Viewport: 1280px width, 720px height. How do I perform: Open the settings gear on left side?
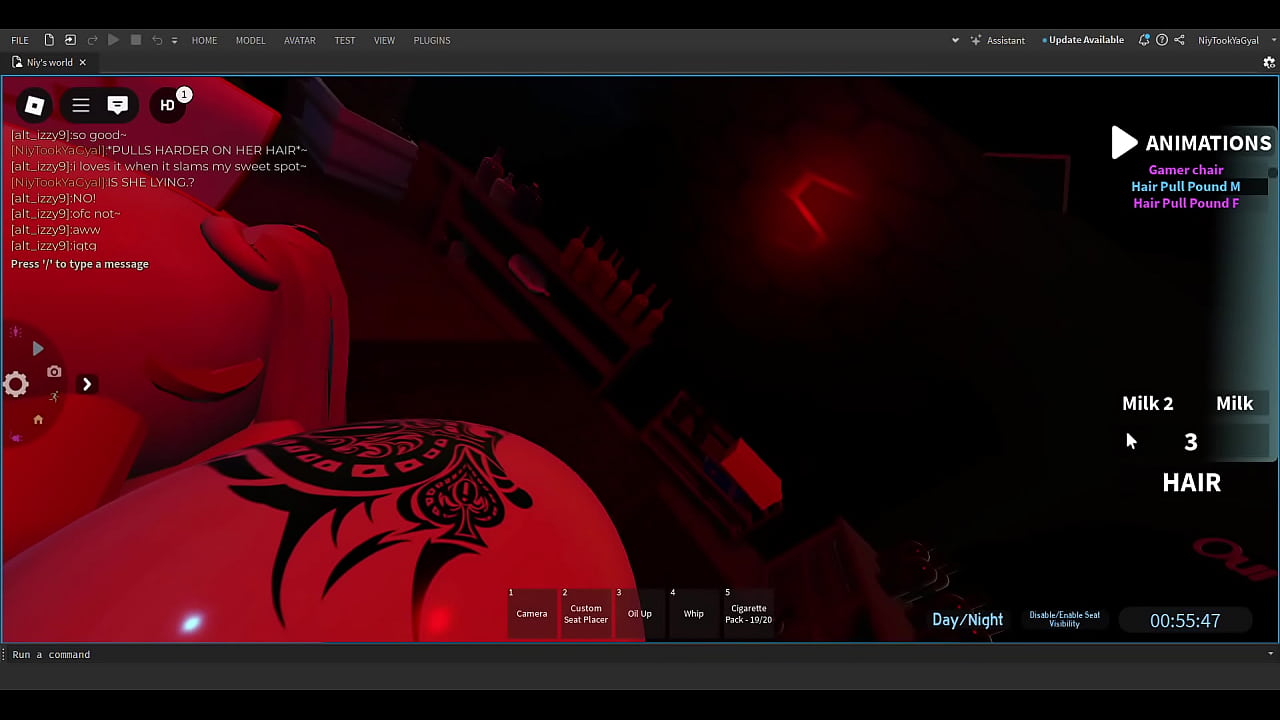click(16, 384)
